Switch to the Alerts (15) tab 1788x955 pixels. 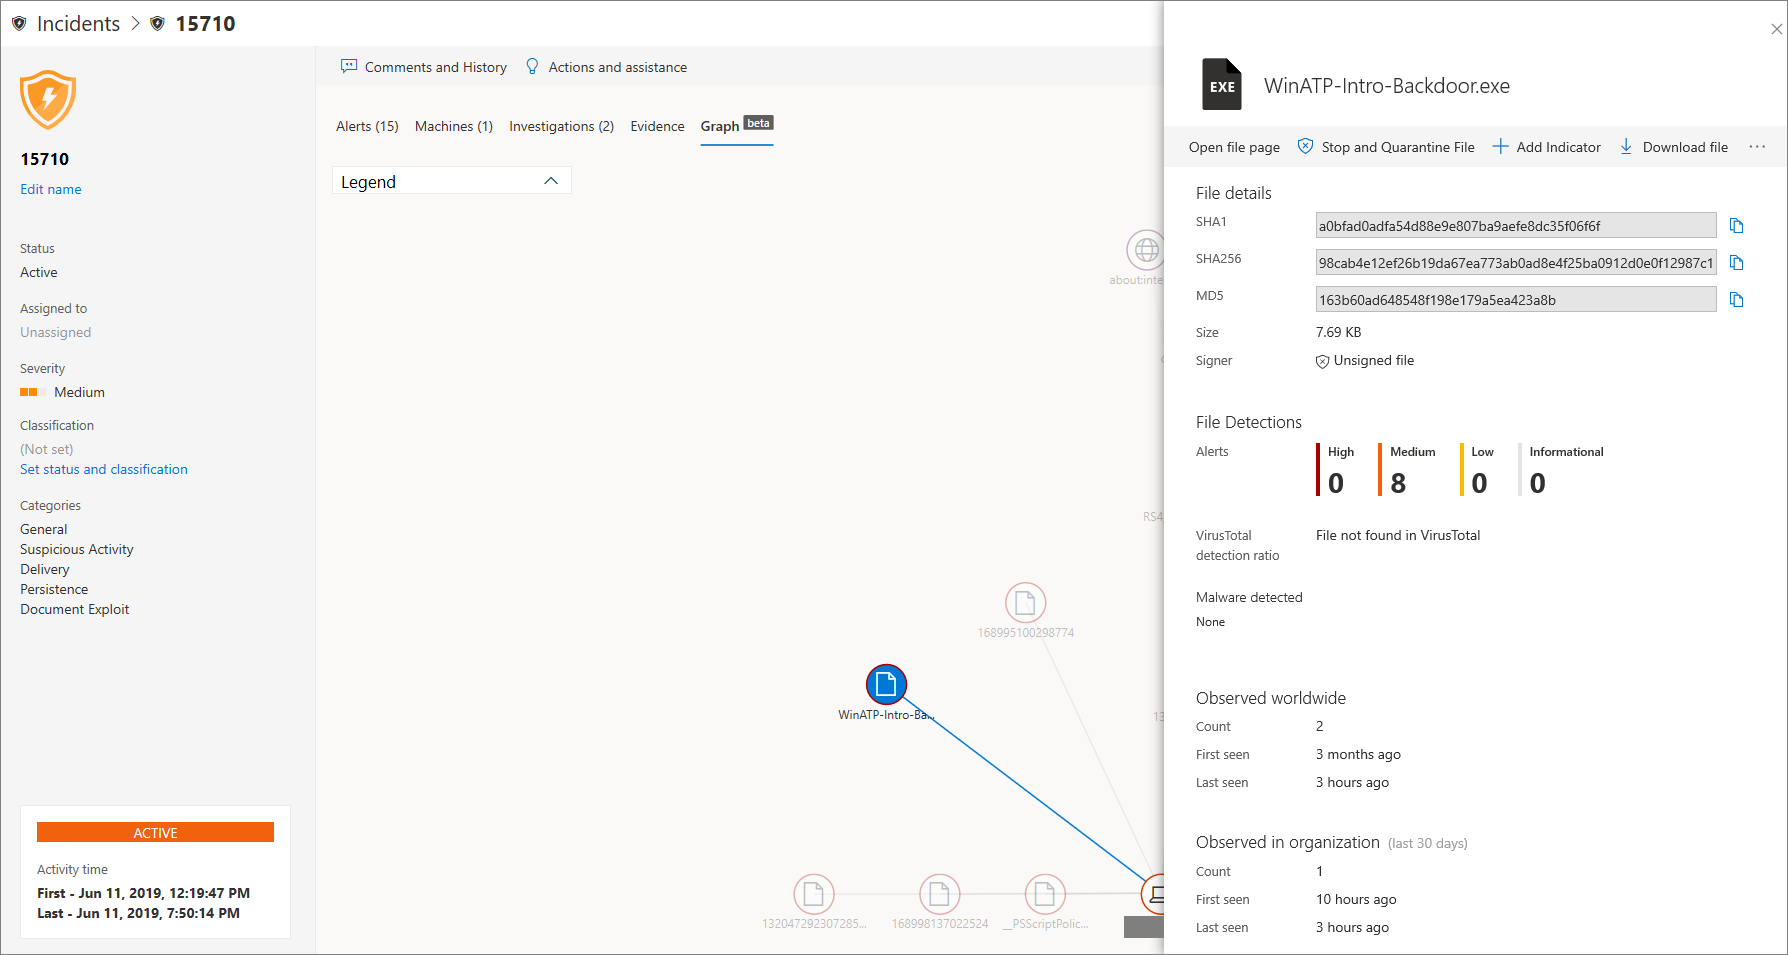(367, 126)
